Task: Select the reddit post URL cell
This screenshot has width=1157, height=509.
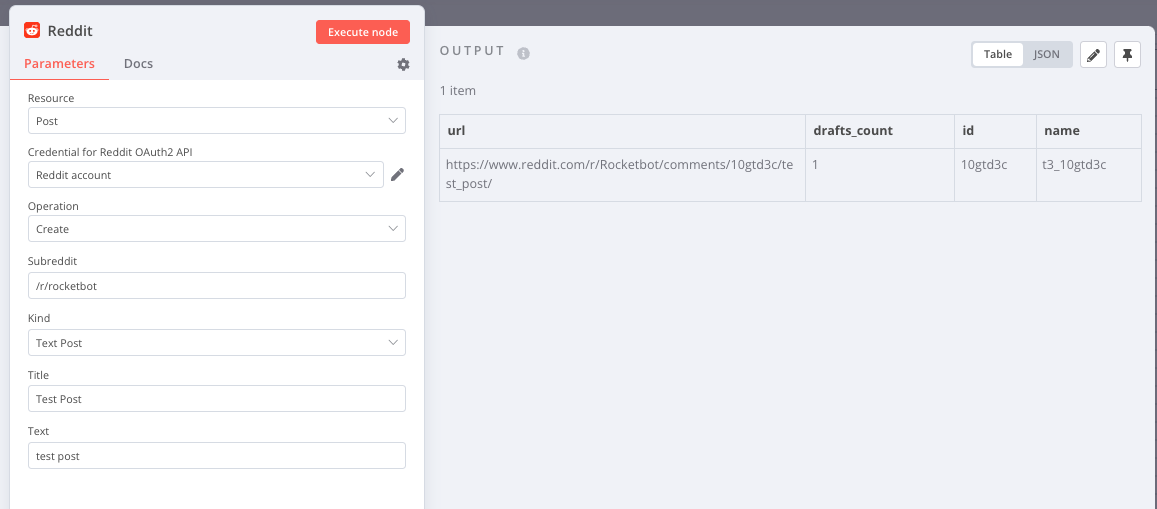Action: 621,174
